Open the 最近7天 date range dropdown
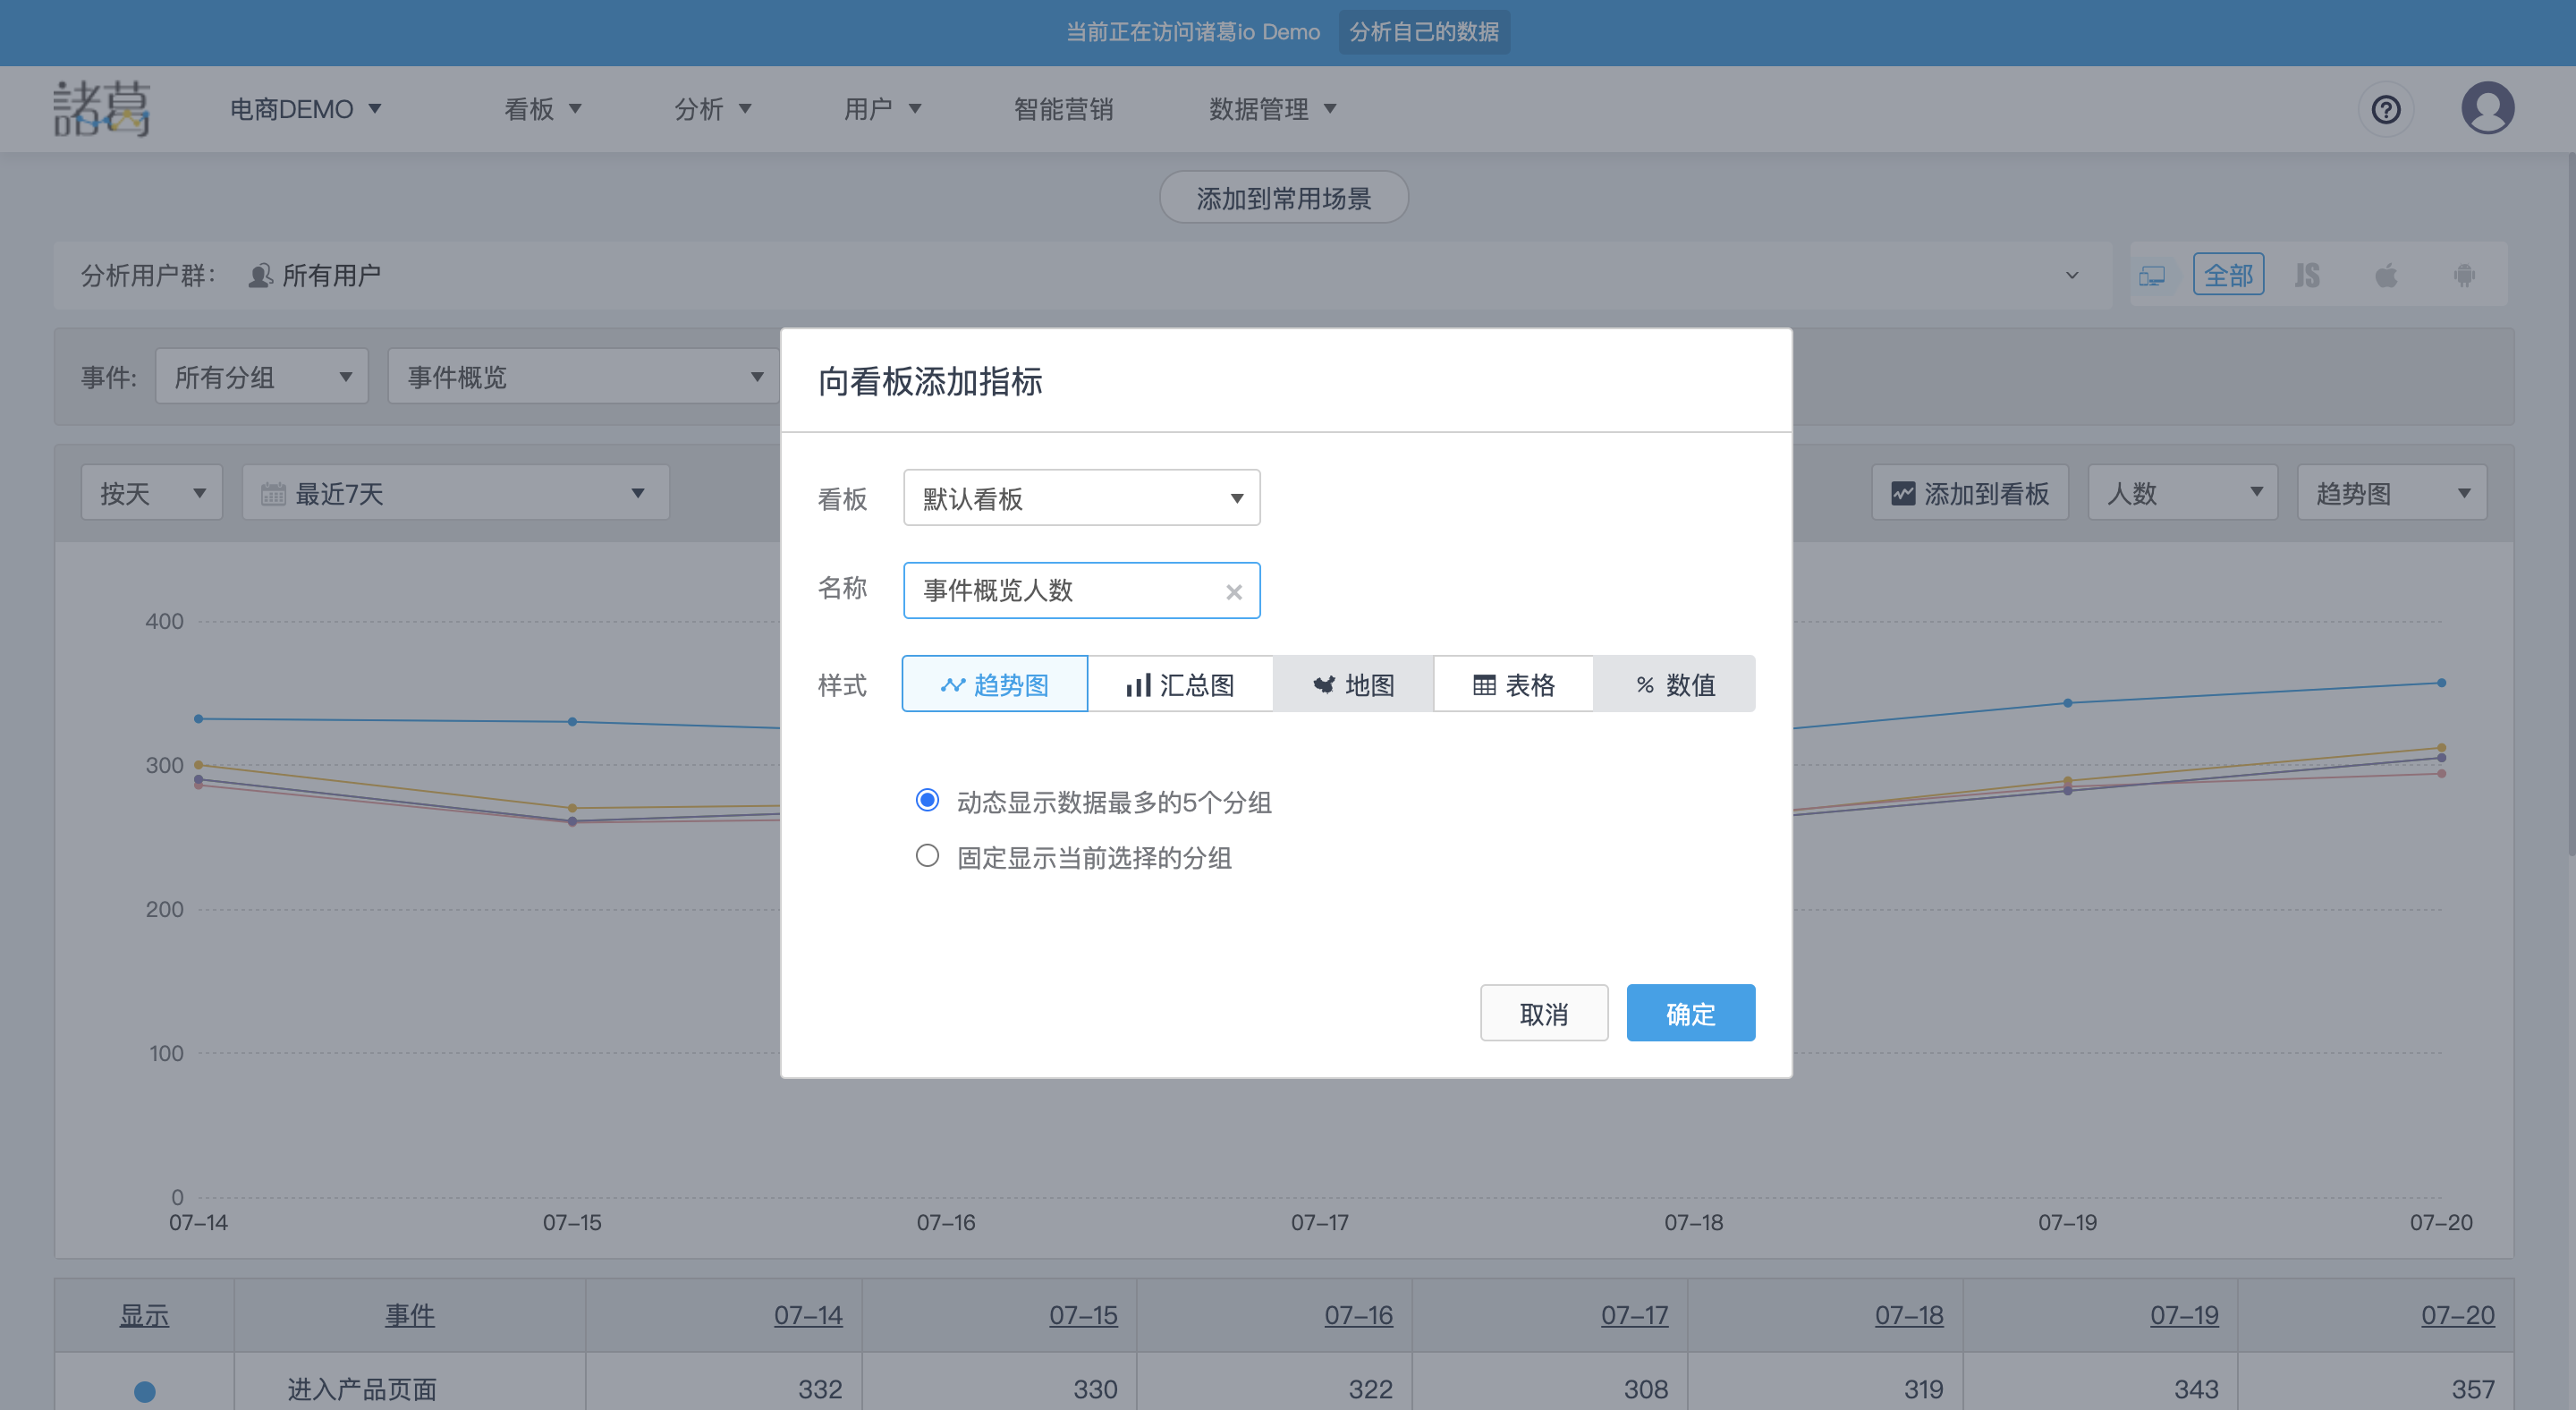The image size is (2576, 1410). coord(455,493)
